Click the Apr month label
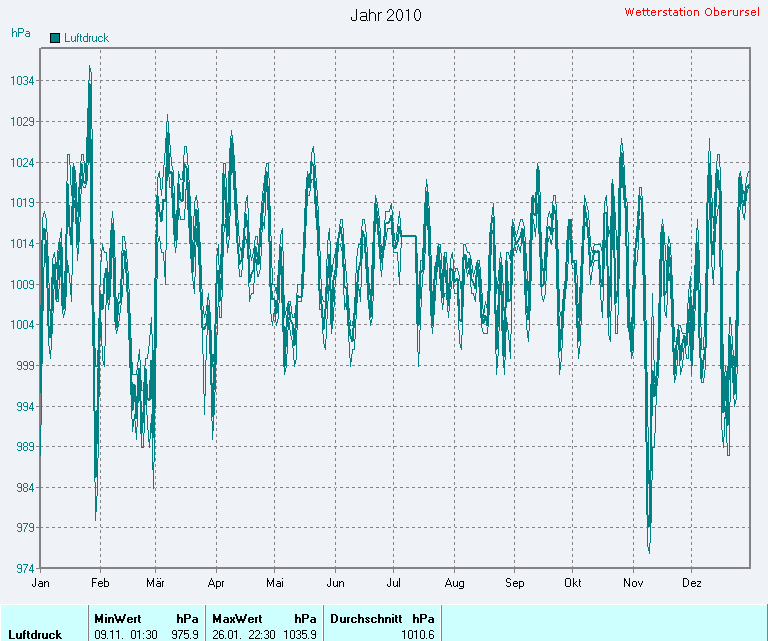Viewport: 768px width, 641px height. 216,583
